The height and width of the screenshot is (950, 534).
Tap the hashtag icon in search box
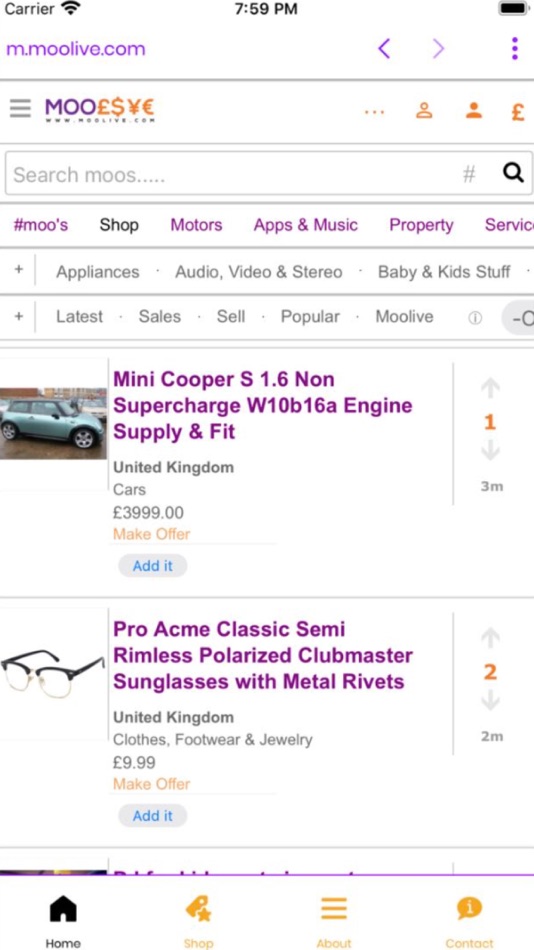[469, 174]
